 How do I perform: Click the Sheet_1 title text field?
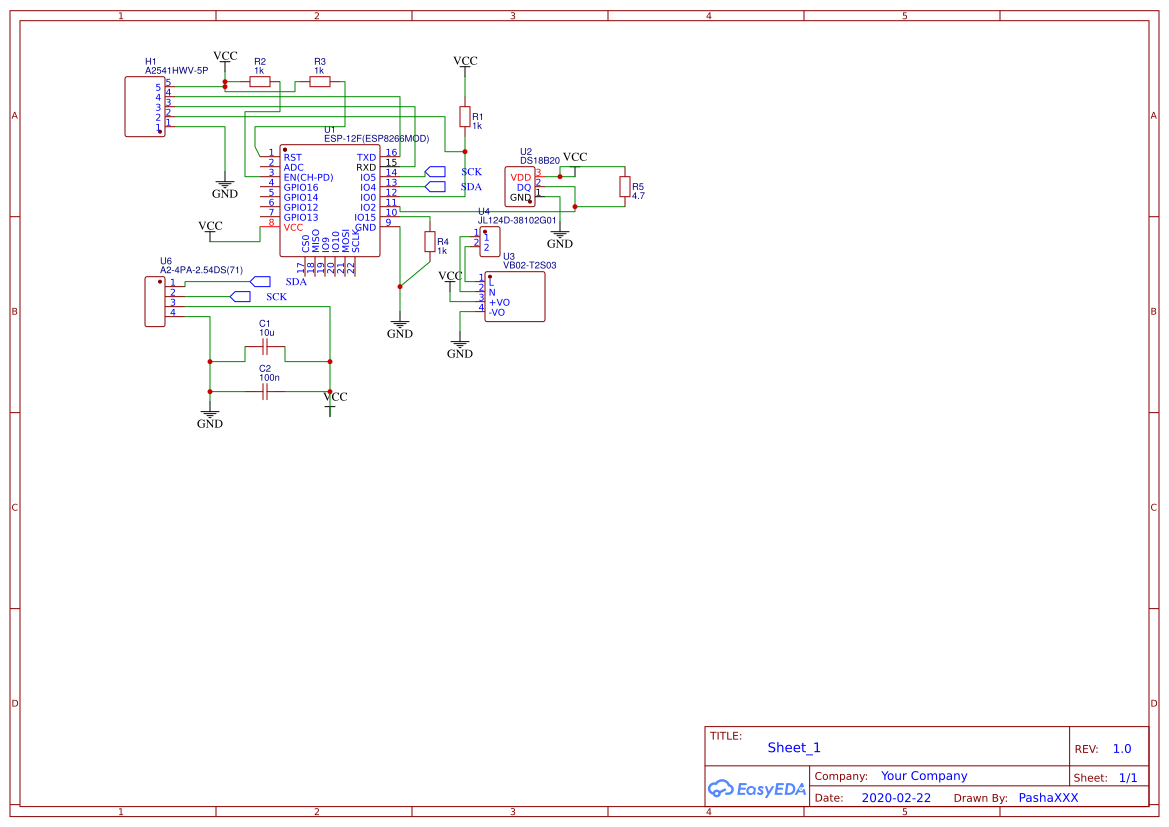point(794,747)
